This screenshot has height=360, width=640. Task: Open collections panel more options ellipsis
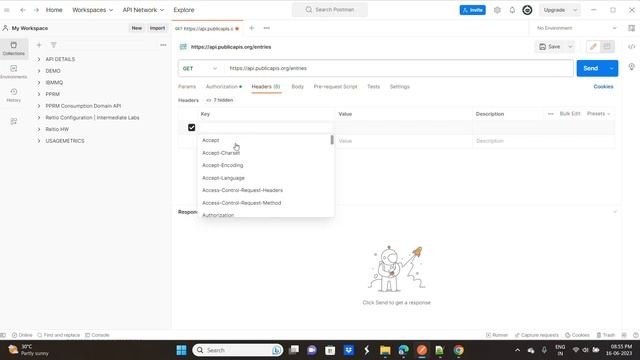click(x=163, y=45)
